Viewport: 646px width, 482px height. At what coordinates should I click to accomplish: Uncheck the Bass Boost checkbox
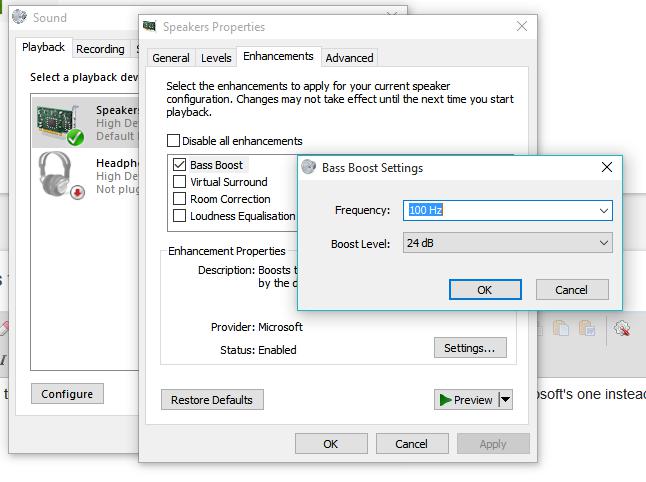pyautogui.click(x=179, y=165)
